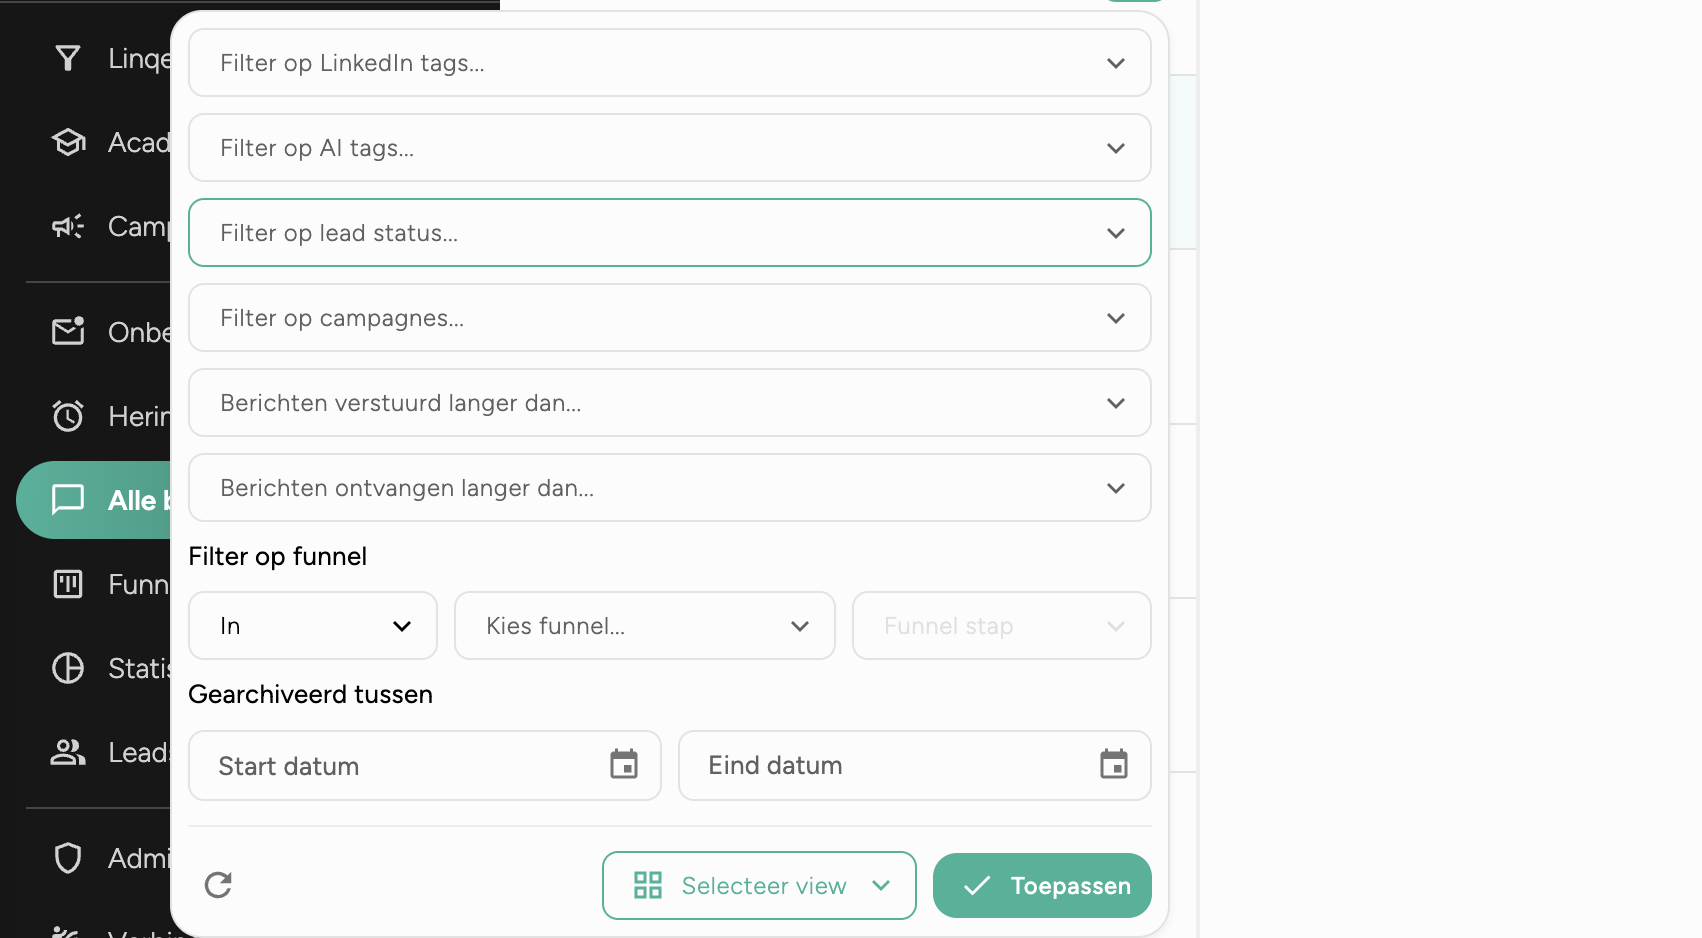Open the Linqed filter sidebar icon

point(67,58)
